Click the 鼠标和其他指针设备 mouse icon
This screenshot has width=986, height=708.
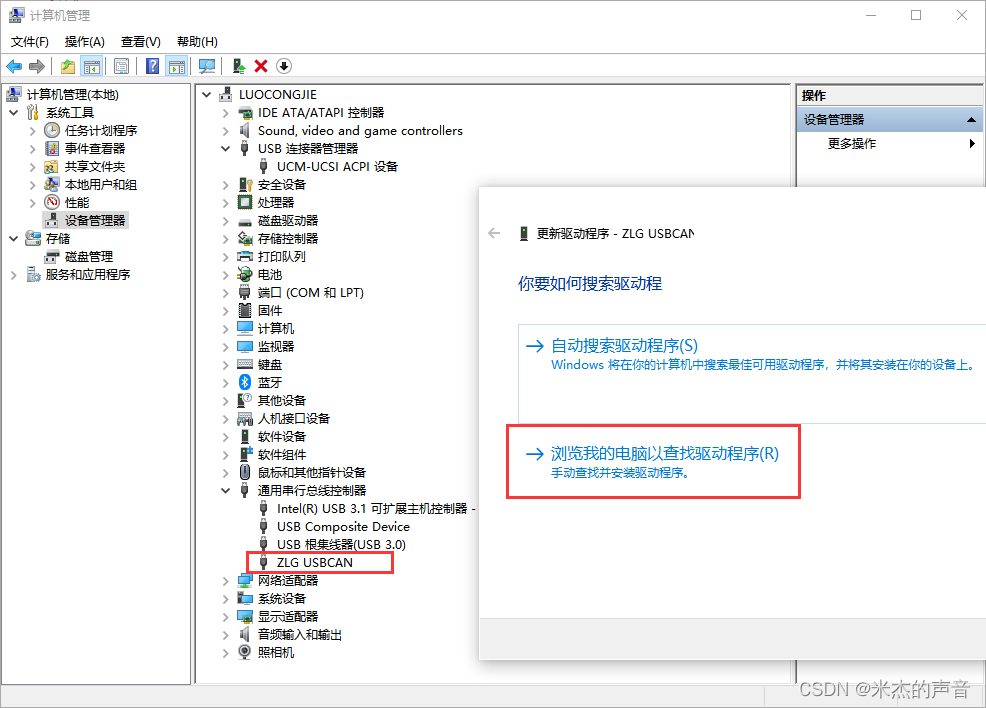[x=245, y=473]
